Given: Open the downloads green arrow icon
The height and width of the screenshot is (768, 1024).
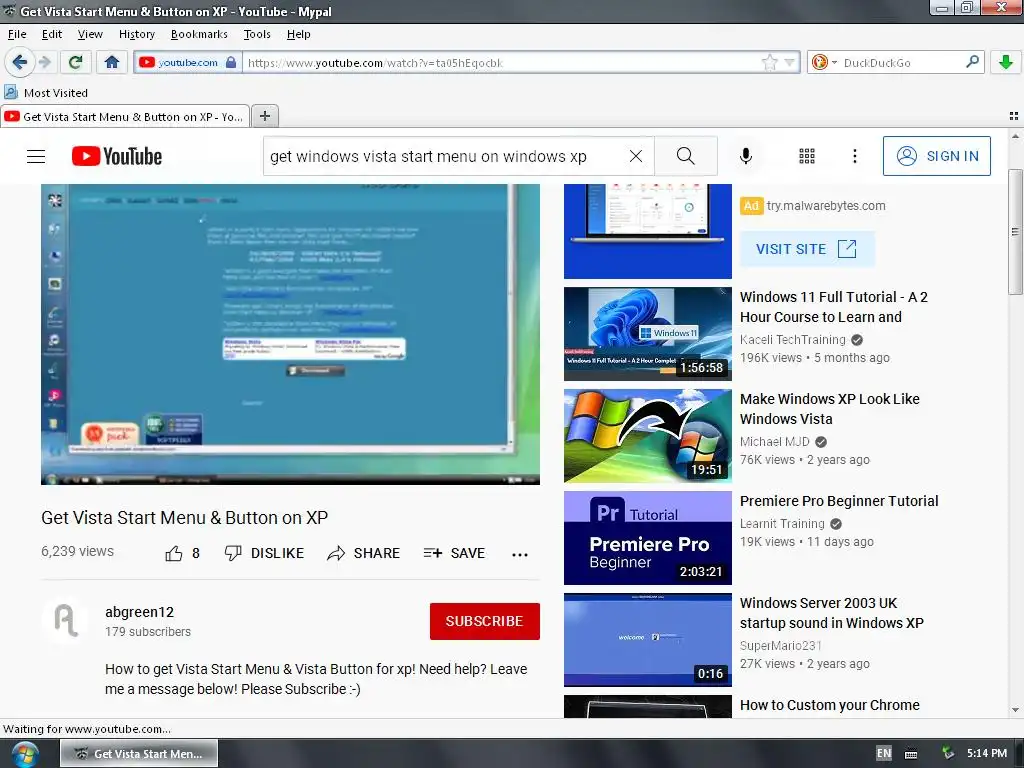Looking at the screenshot, I should point(1006,62).
